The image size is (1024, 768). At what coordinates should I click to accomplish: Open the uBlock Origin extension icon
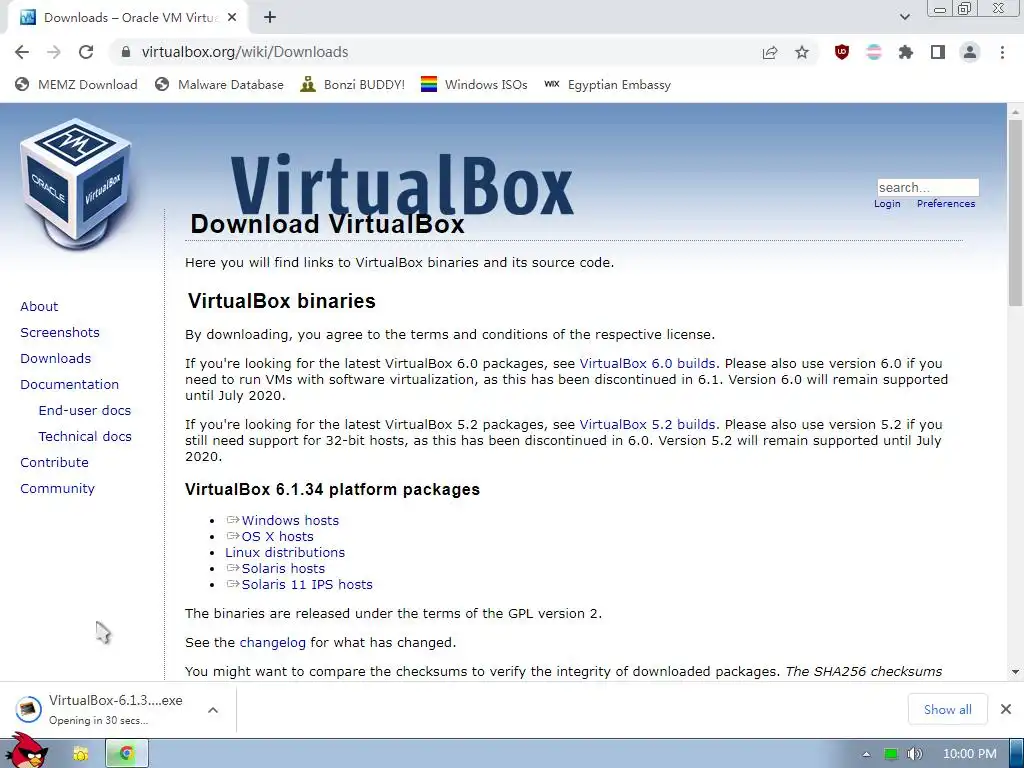click(x=842, y=52)
